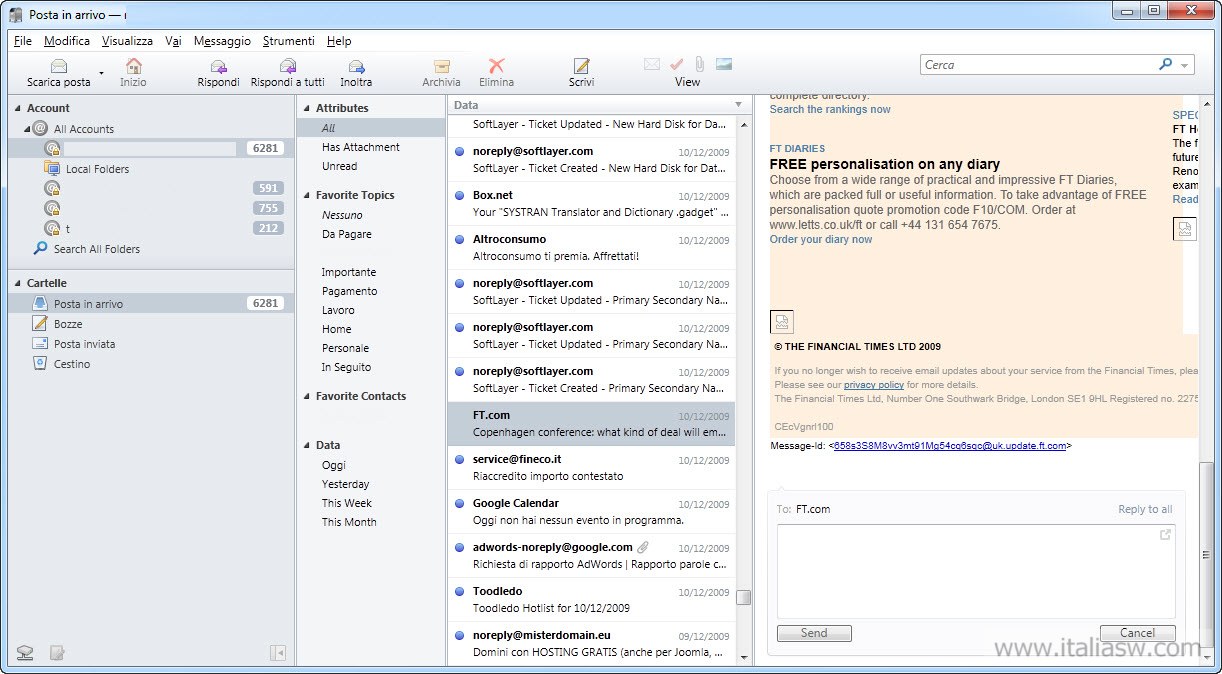Click the Search All Folders magnifier icon
The image size is (1222, 674).
coord(41,248)
